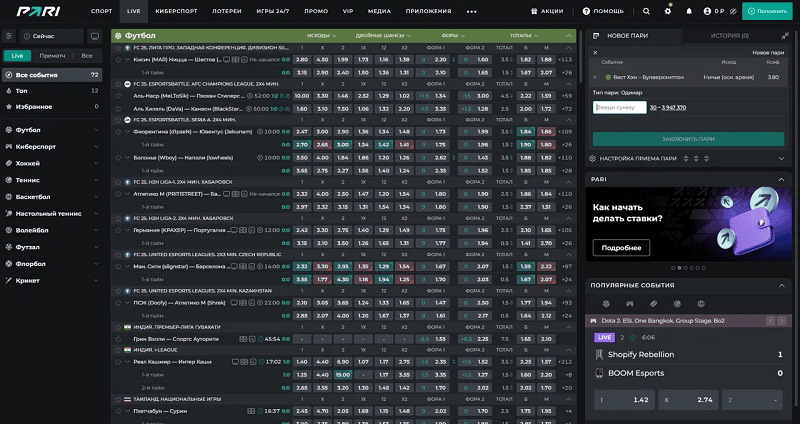Click the Пополнить deposit button

point(767,11)
